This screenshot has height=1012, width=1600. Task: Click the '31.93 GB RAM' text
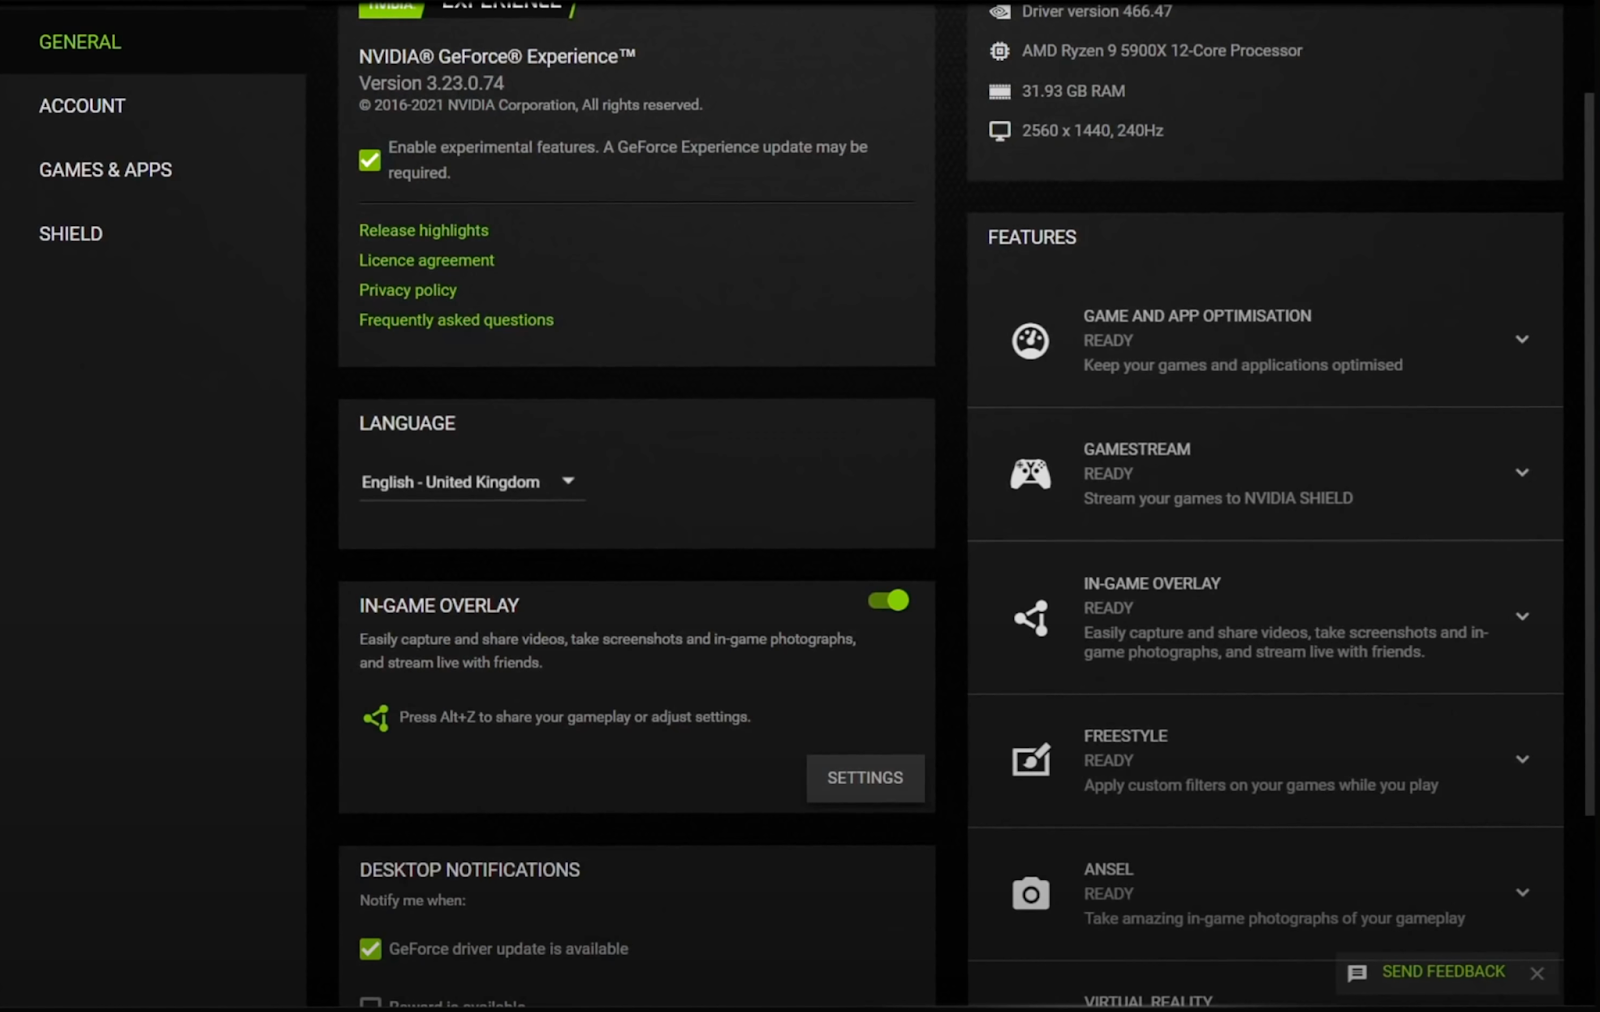[x=1073, y=91]
